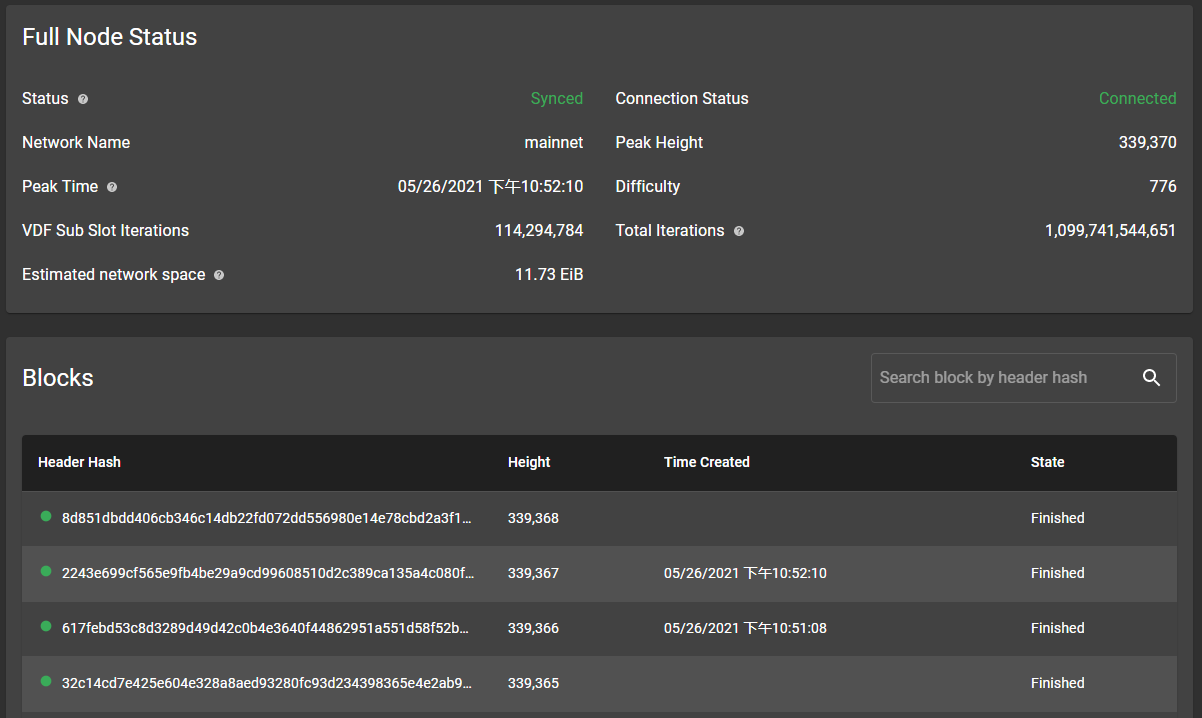Click the green Synced status value
Image resolution: width=1202 pixels, height=718 pixels.
556,99
